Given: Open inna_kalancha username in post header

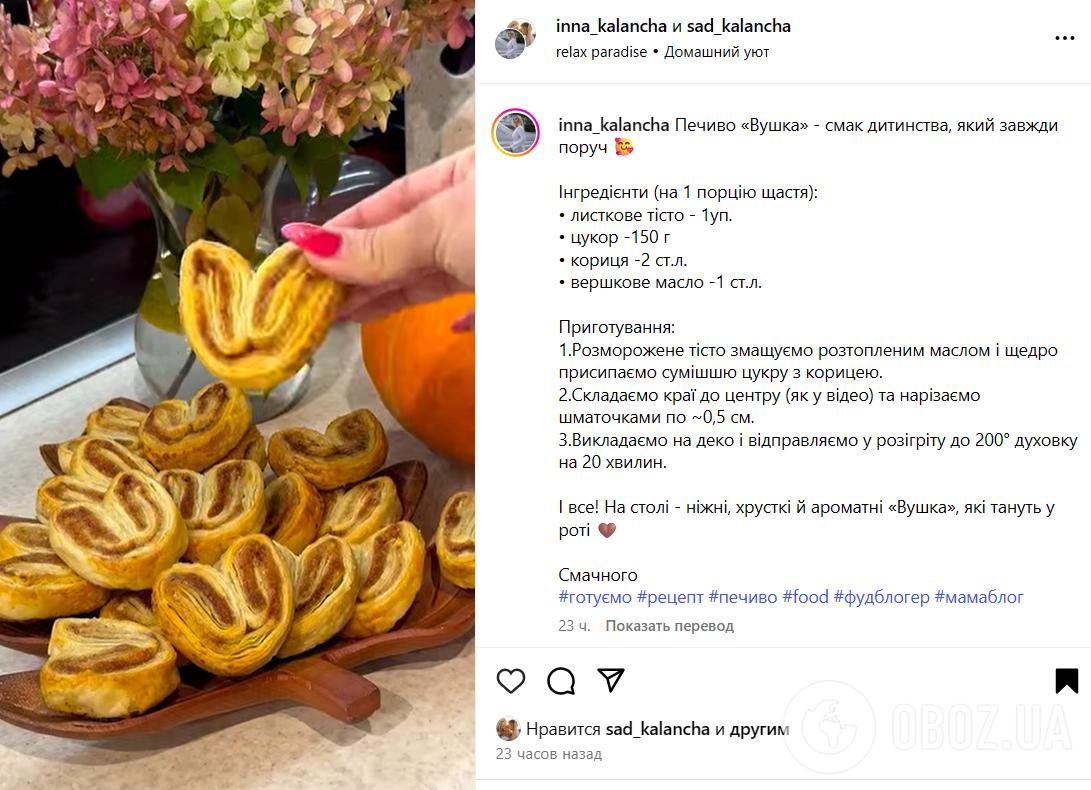Looking at the screenshot, I should click(x=611, y=26).
